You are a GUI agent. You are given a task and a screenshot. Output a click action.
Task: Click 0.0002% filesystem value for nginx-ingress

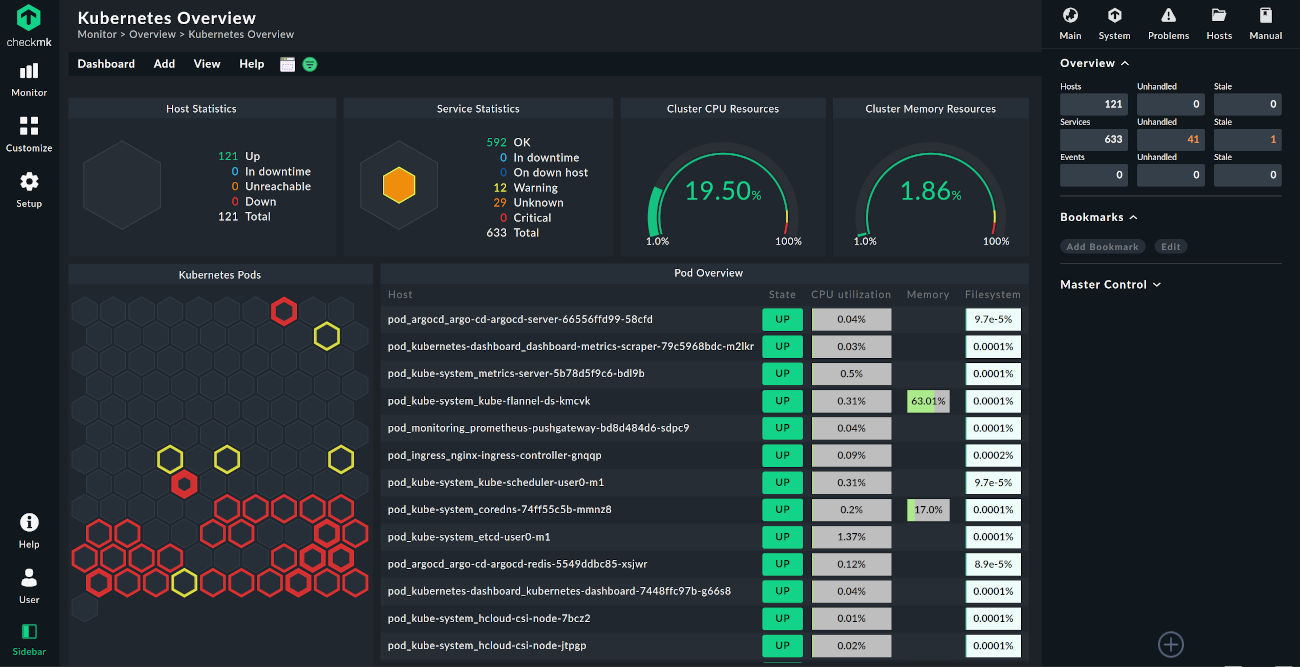coord(993,455)
